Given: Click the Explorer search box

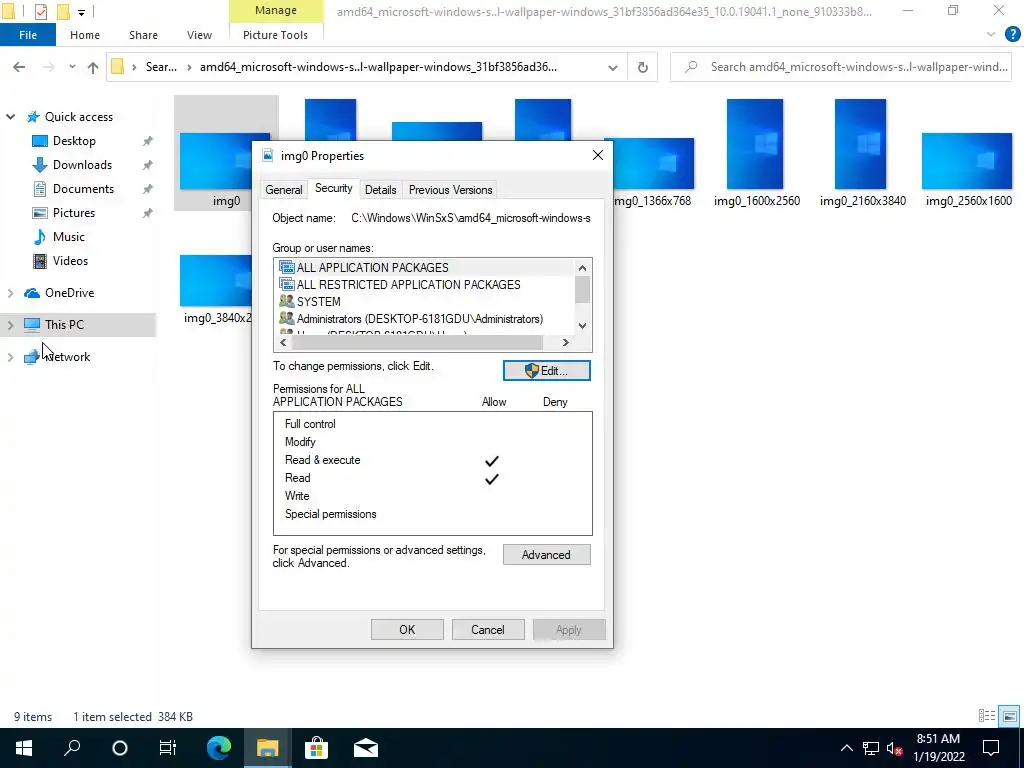Looking at the screenshot, I should point(842,67).
